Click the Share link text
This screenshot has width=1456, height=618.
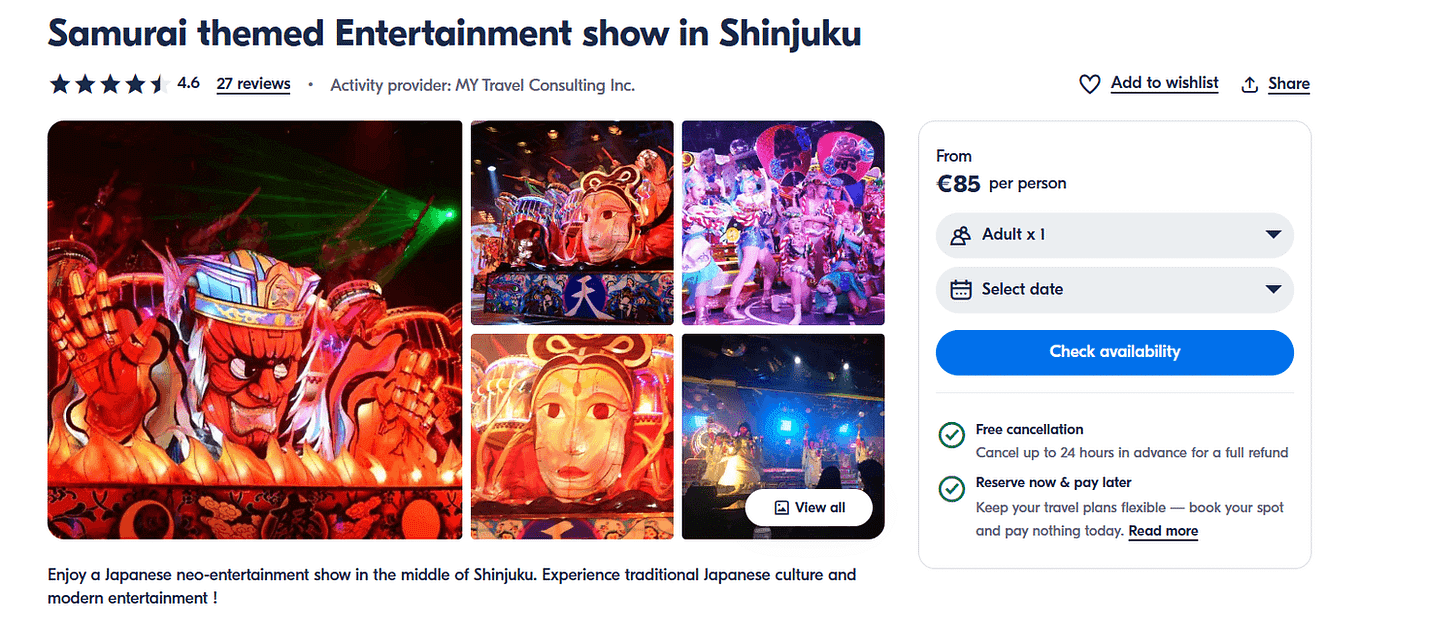click(1289, 84)
